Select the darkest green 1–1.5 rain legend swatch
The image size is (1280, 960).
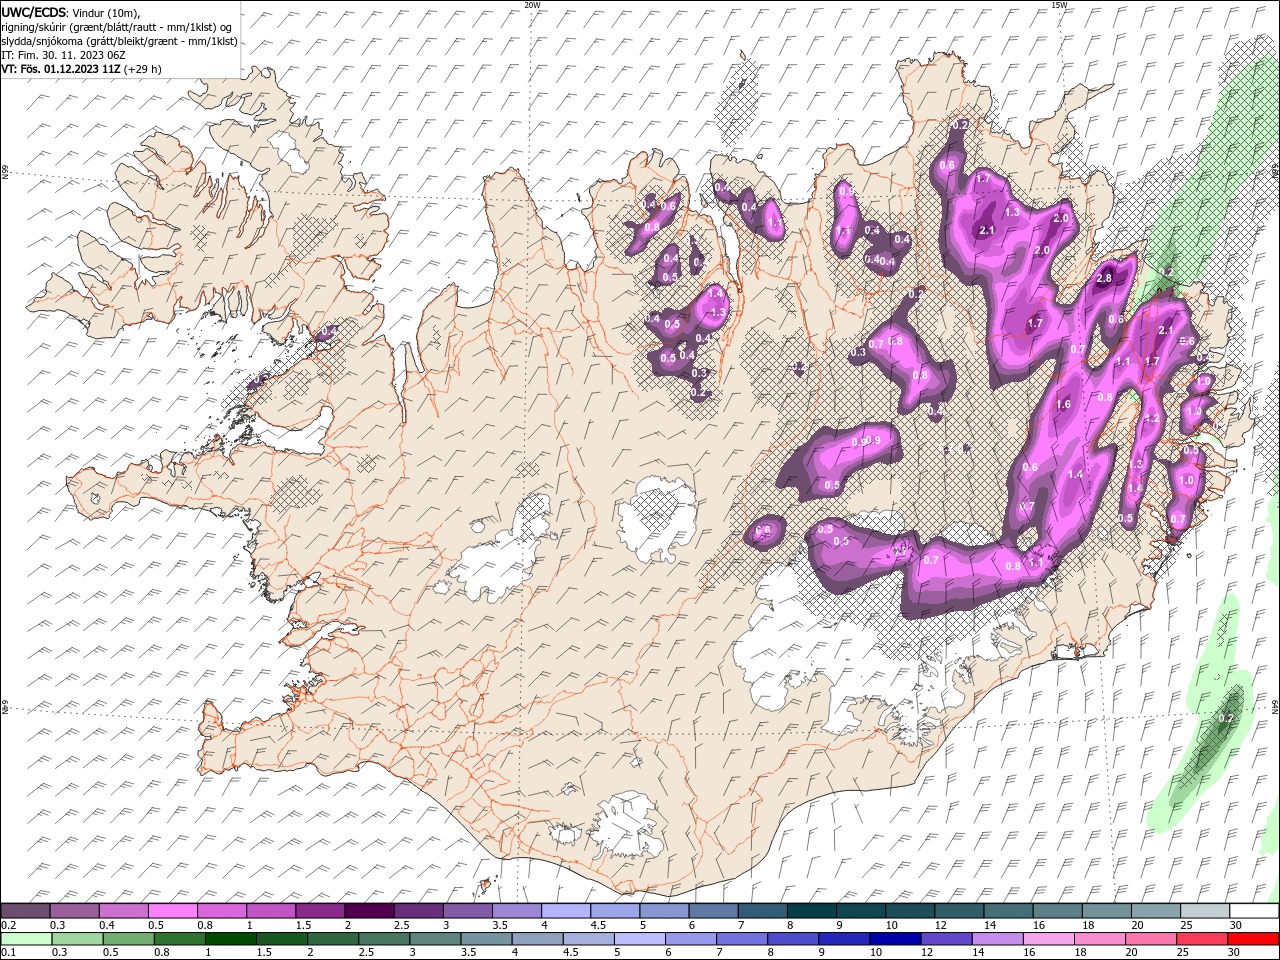coord(231,939)
